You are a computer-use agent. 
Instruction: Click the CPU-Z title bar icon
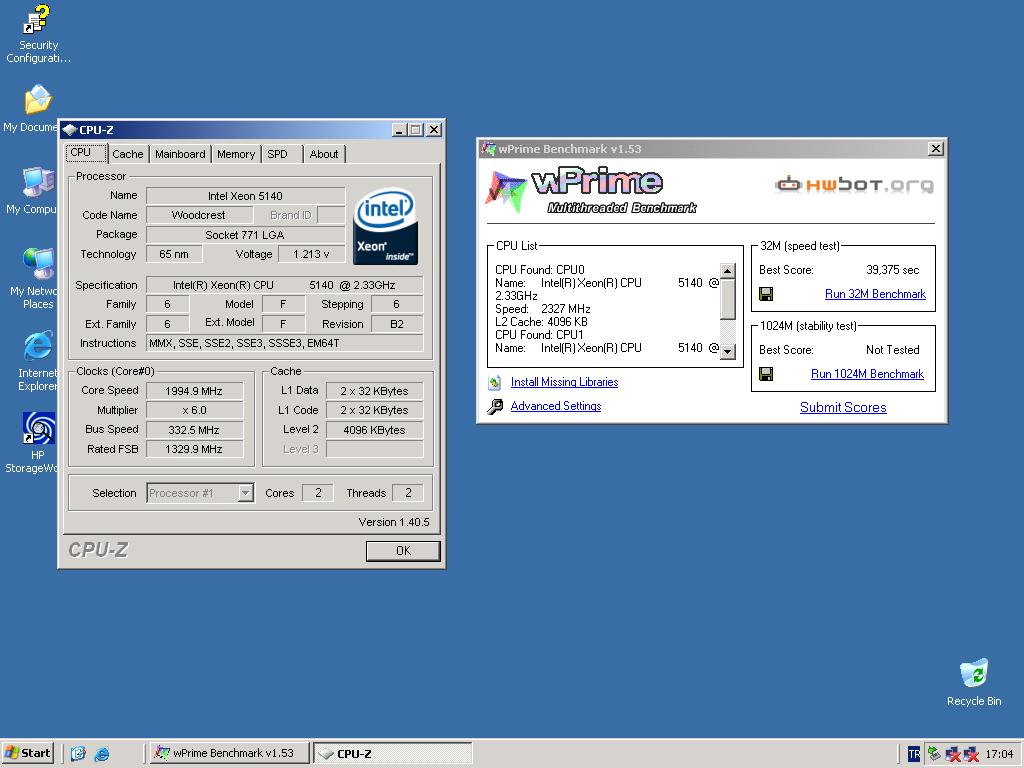[70, 130]
